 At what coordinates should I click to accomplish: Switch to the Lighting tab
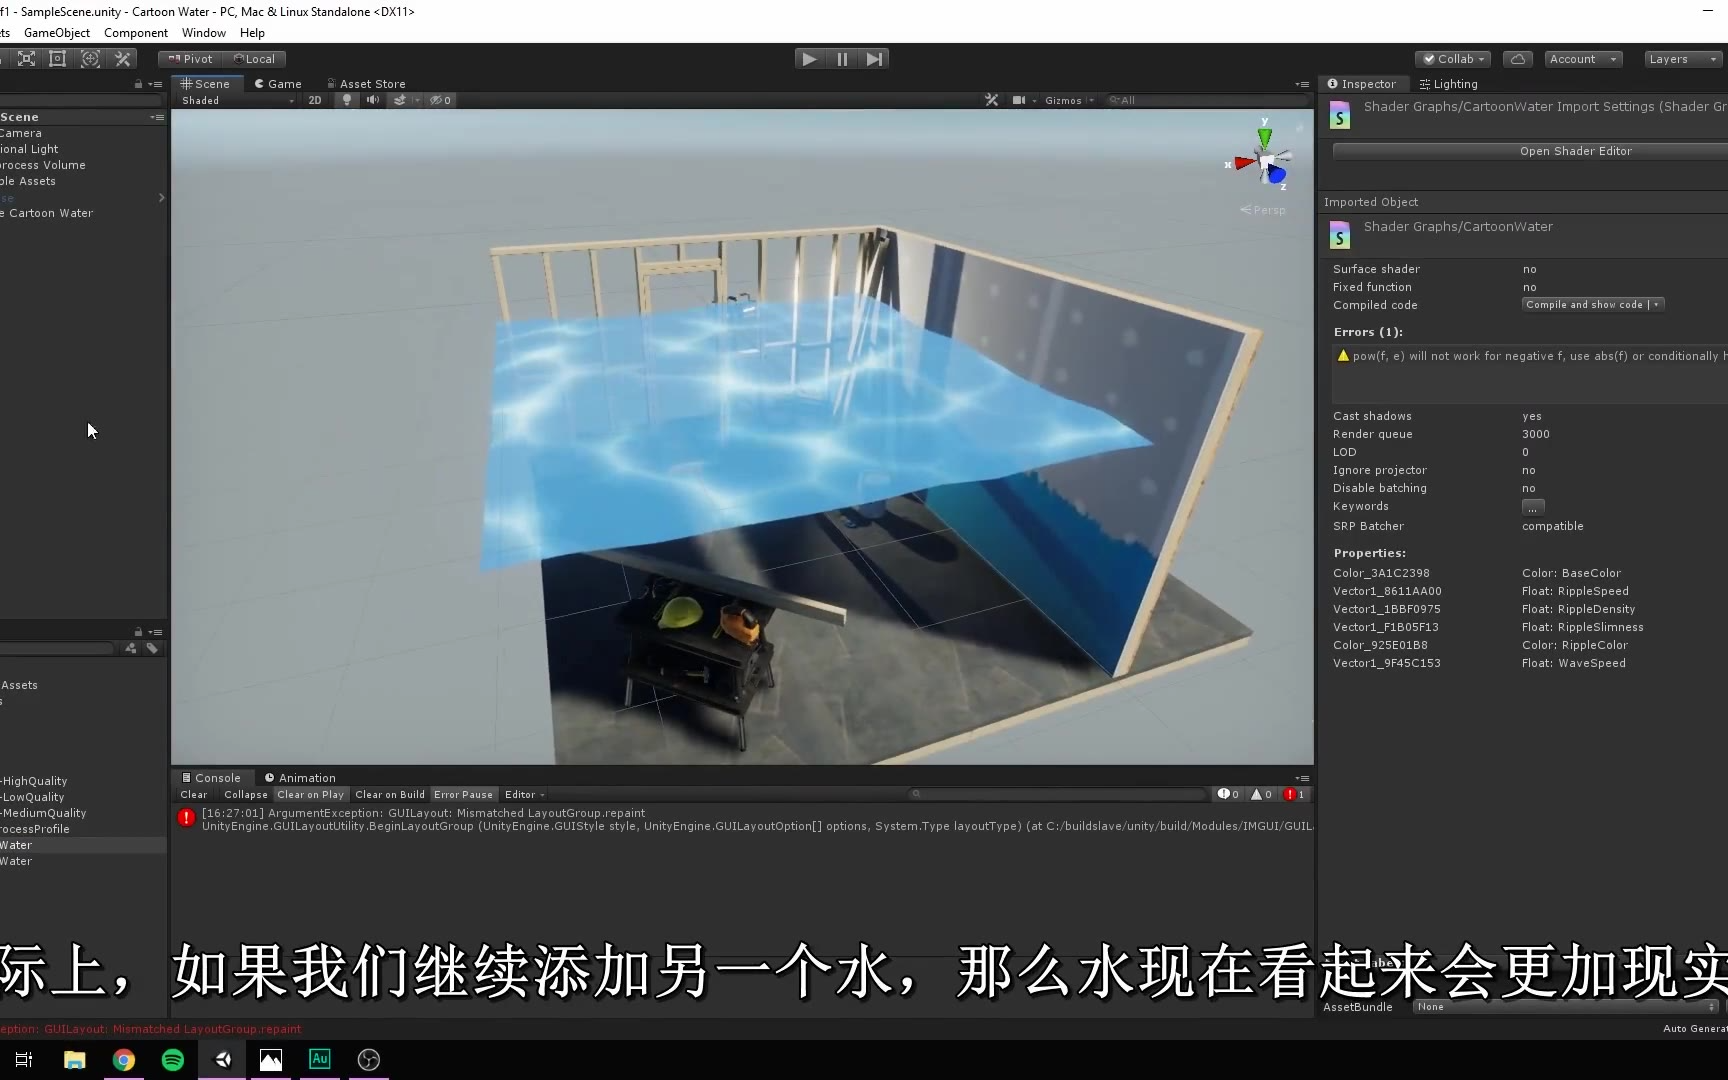[x=1448, y=84]
